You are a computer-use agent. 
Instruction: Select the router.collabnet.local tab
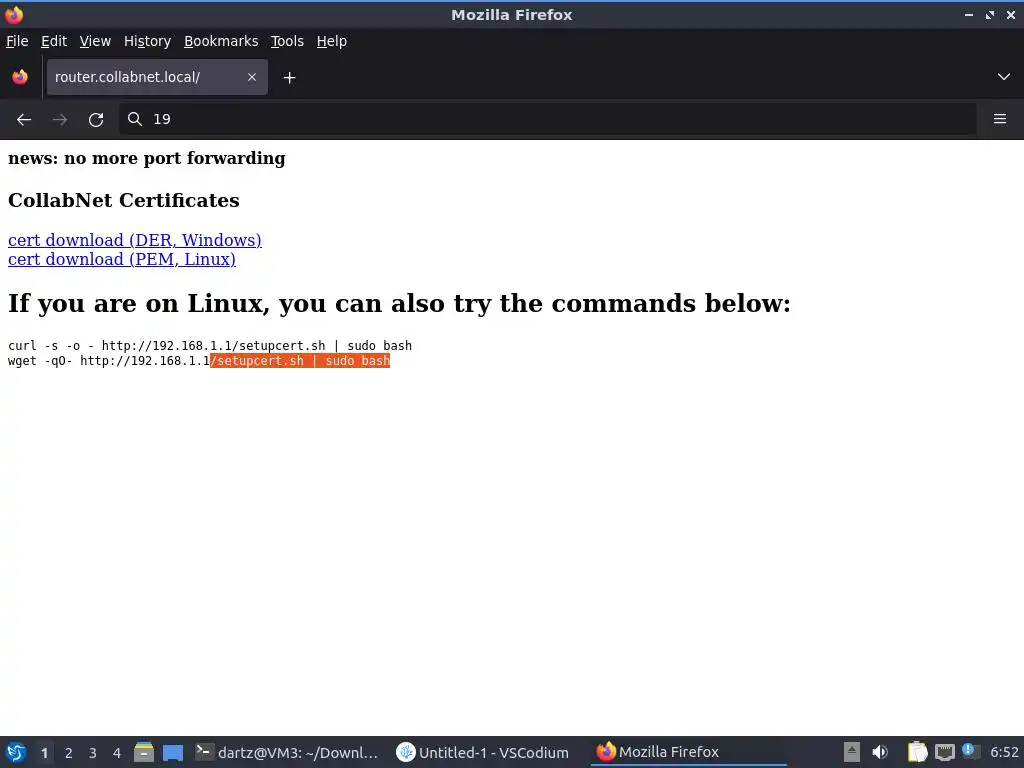tap(157, 77)
